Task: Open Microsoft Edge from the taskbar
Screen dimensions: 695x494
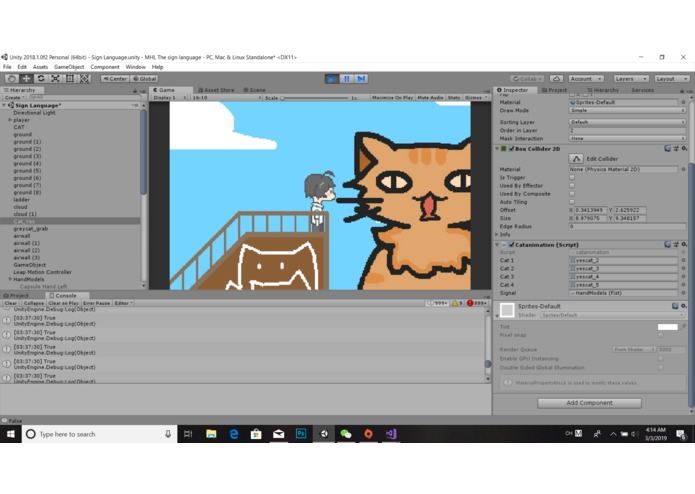Action: tap(234, 434)
